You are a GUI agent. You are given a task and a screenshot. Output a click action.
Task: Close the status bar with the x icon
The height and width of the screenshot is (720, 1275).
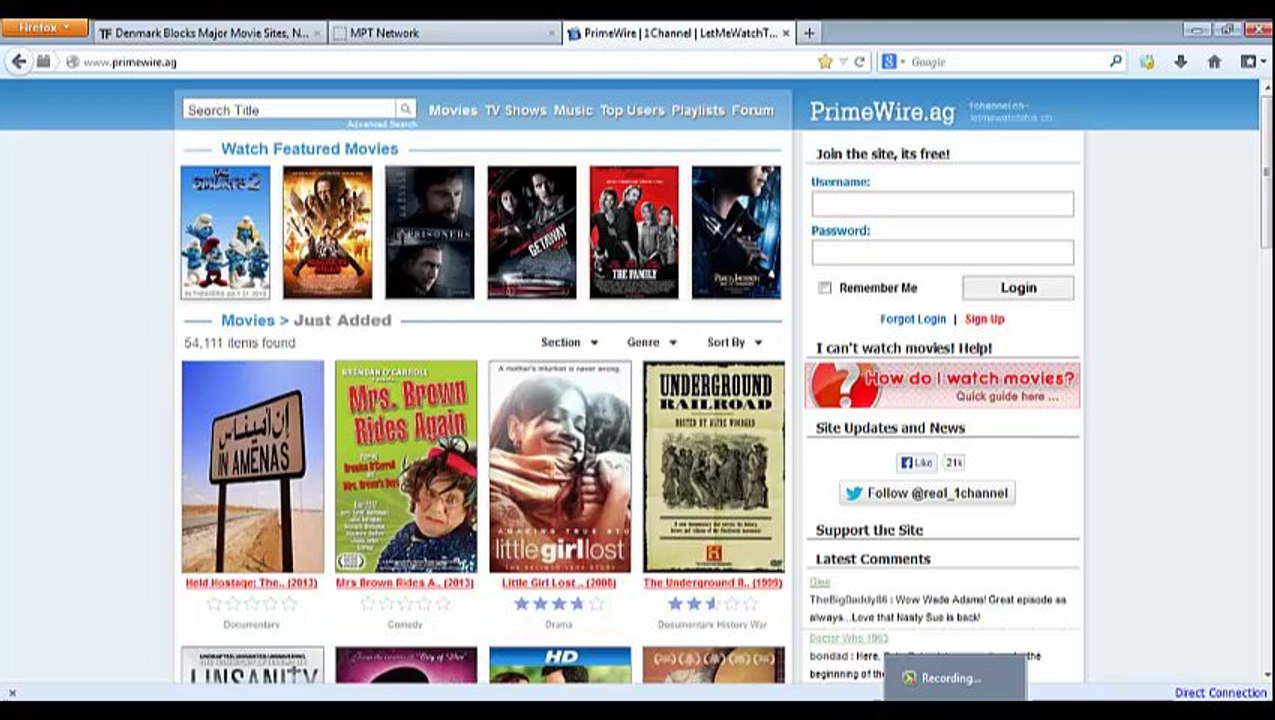12,693
